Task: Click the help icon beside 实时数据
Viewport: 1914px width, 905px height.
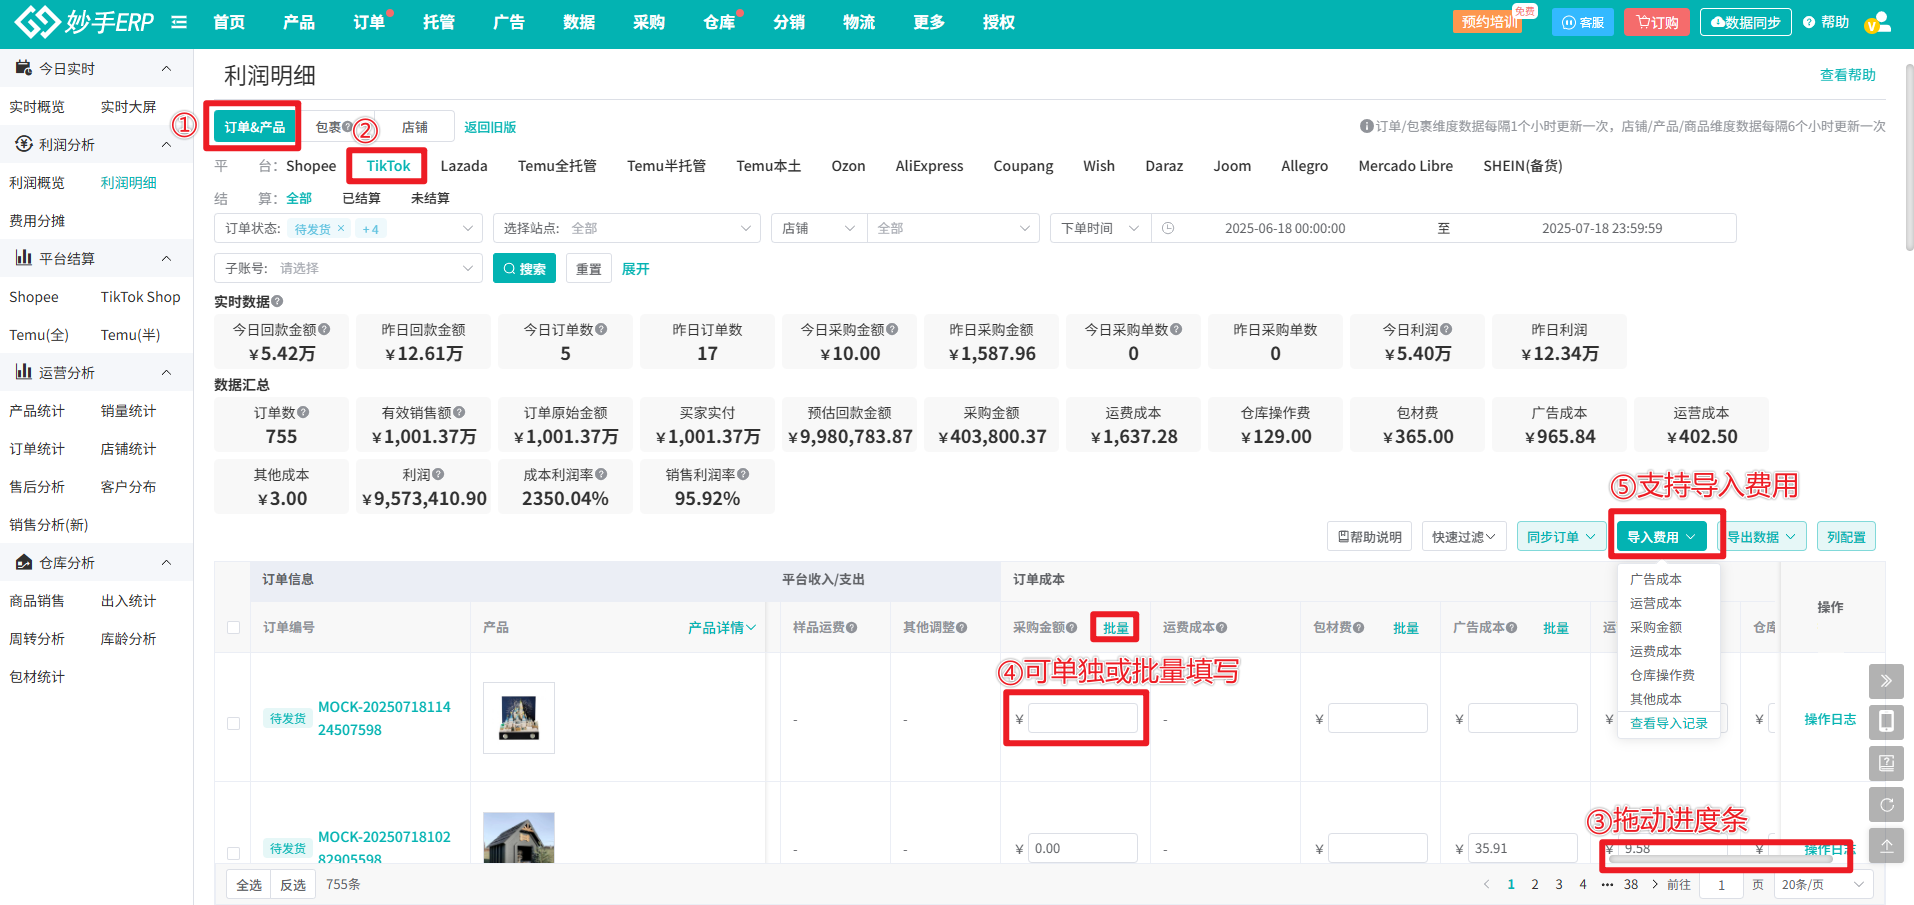Action: 277,301
